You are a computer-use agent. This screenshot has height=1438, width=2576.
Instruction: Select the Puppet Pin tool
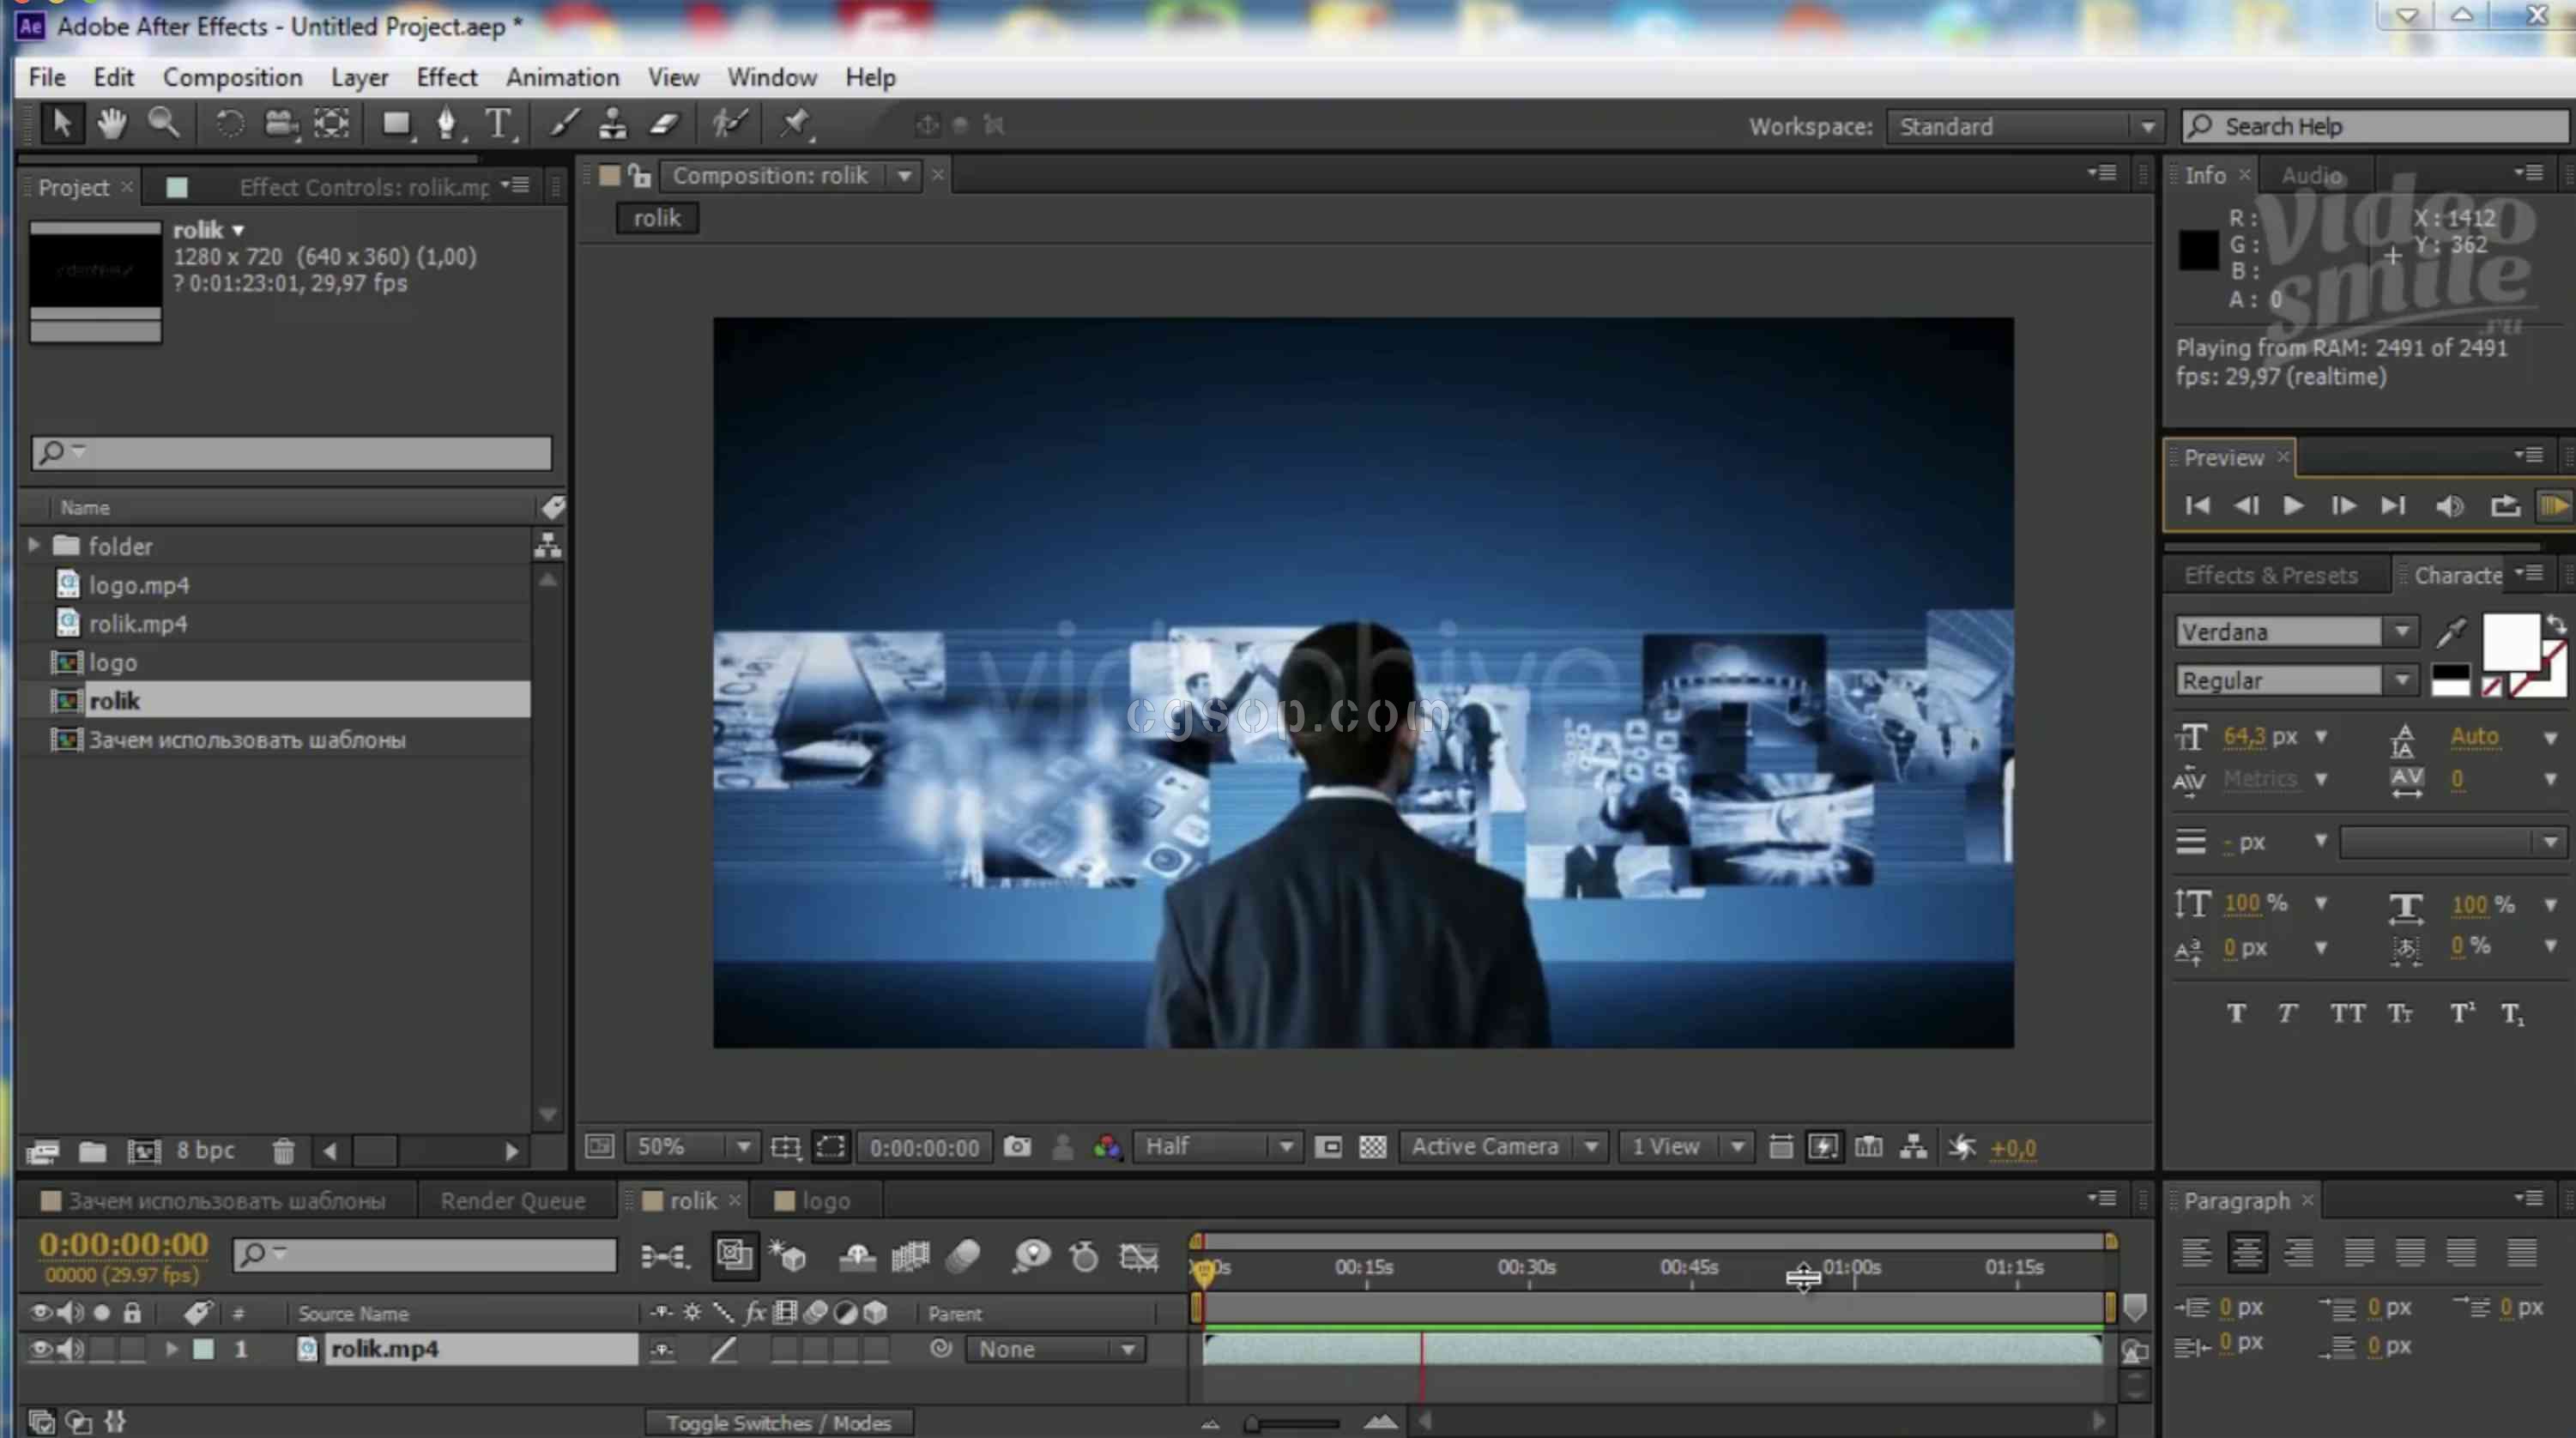tap(795, 124)
